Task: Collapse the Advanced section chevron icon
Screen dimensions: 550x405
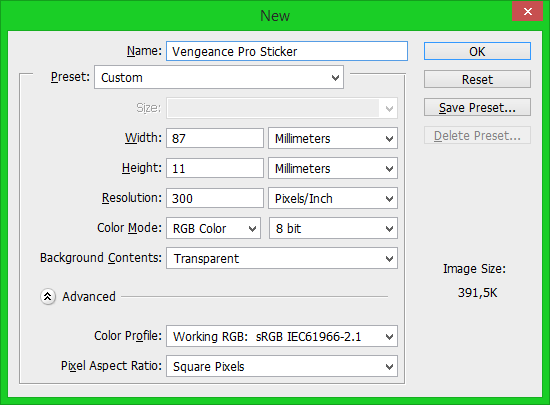Action: [x=48, y=297]
